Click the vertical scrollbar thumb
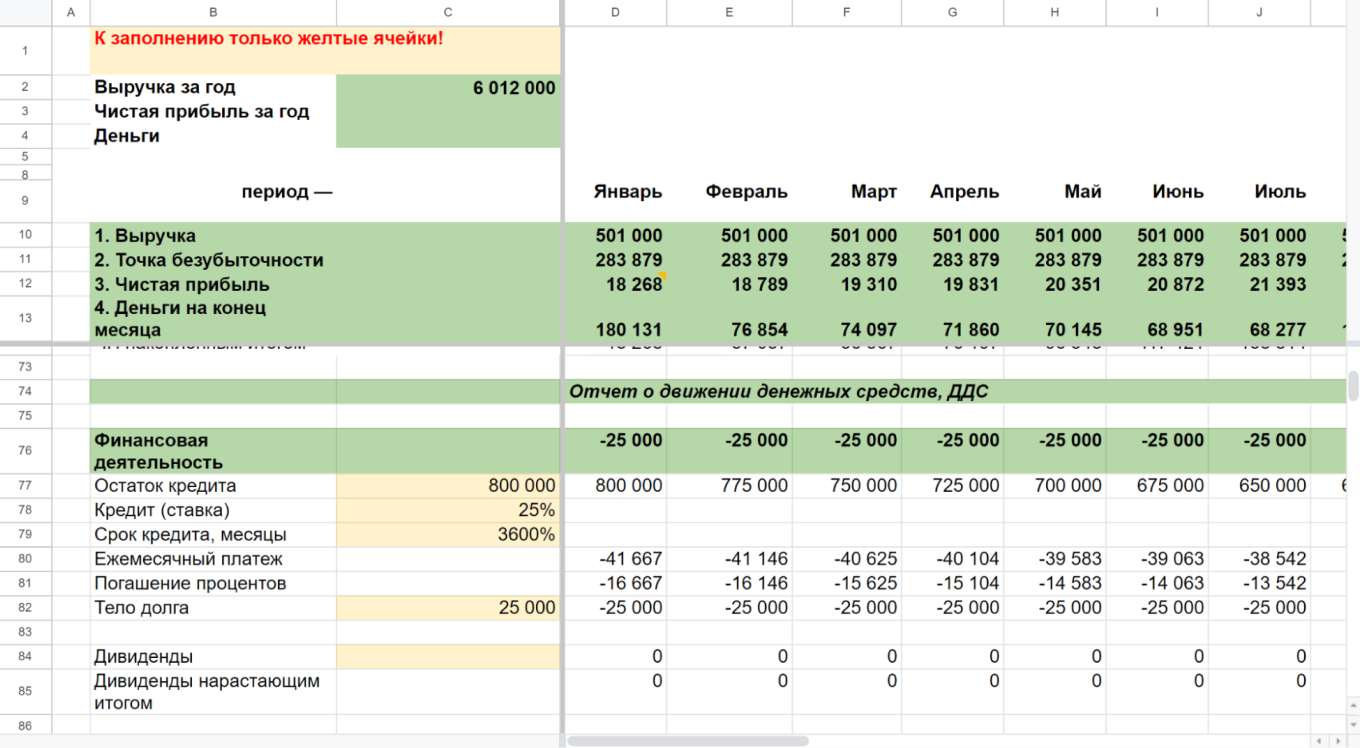The width and height of the screenshot is (1360, 748). [1353, 385]
